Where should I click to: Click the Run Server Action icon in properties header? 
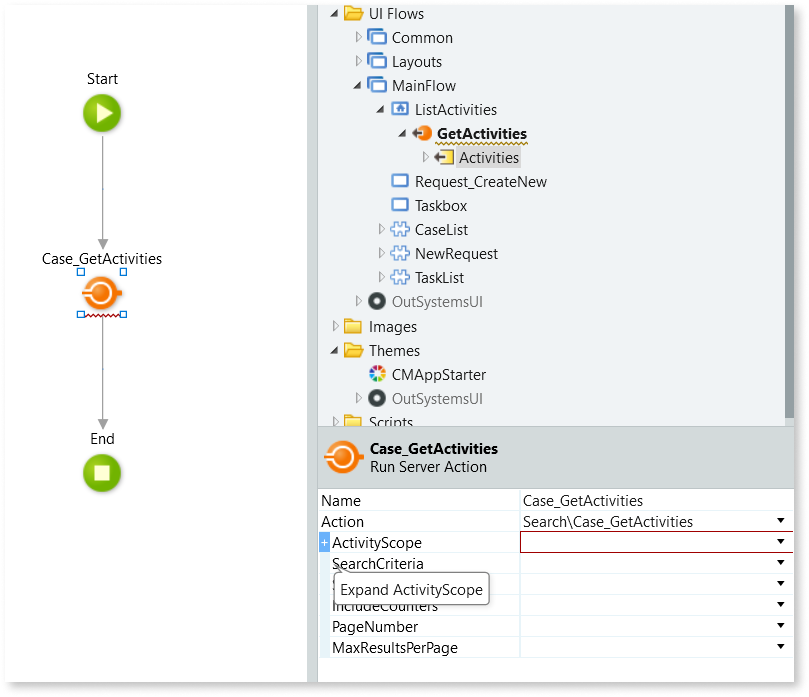340,457
